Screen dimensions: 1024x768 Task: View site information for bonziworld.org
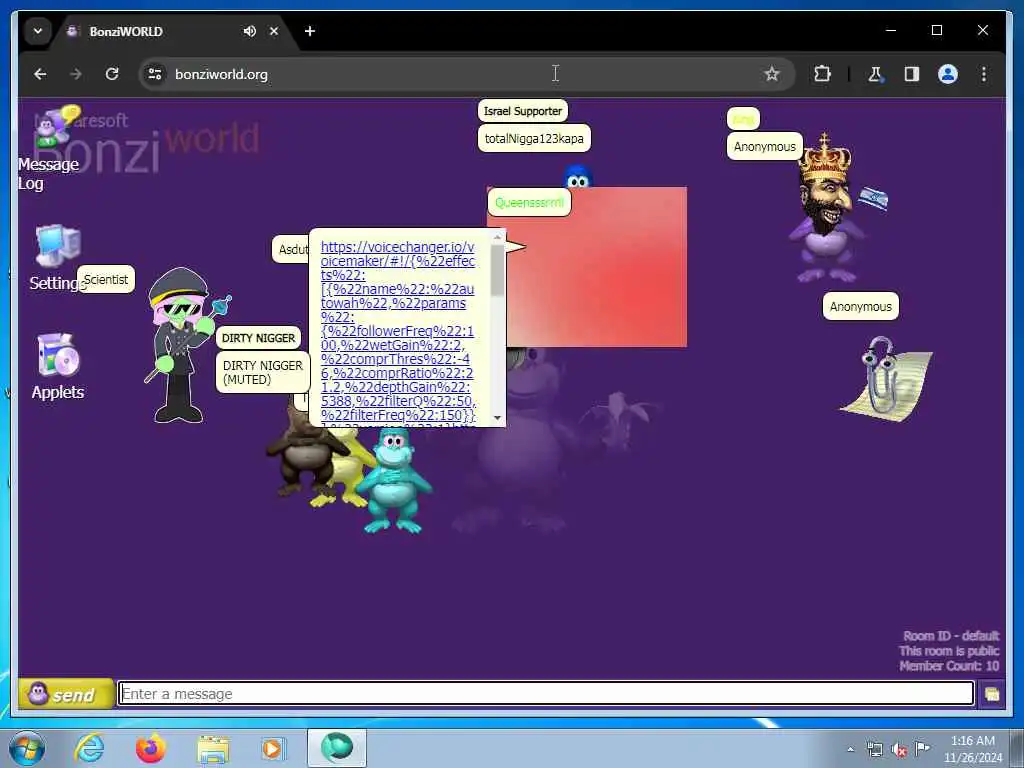click(155, 74)
